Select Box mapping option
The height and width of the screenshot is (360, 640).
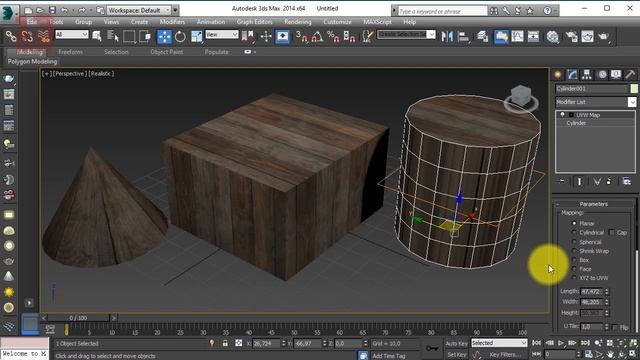pyautogui.click(x=574, y=260)
